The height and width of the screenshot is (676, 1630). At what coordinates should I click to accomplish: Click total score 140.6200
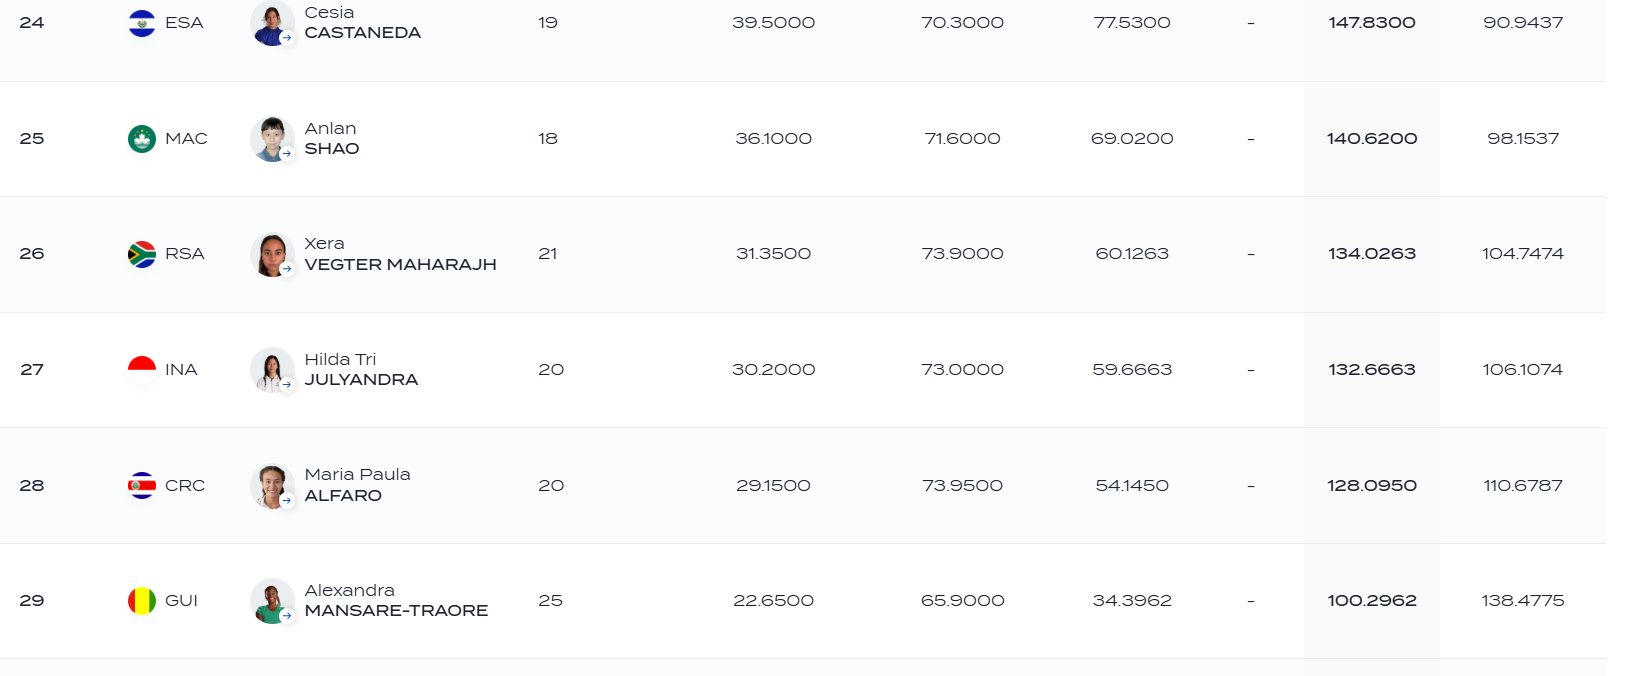1372,138
